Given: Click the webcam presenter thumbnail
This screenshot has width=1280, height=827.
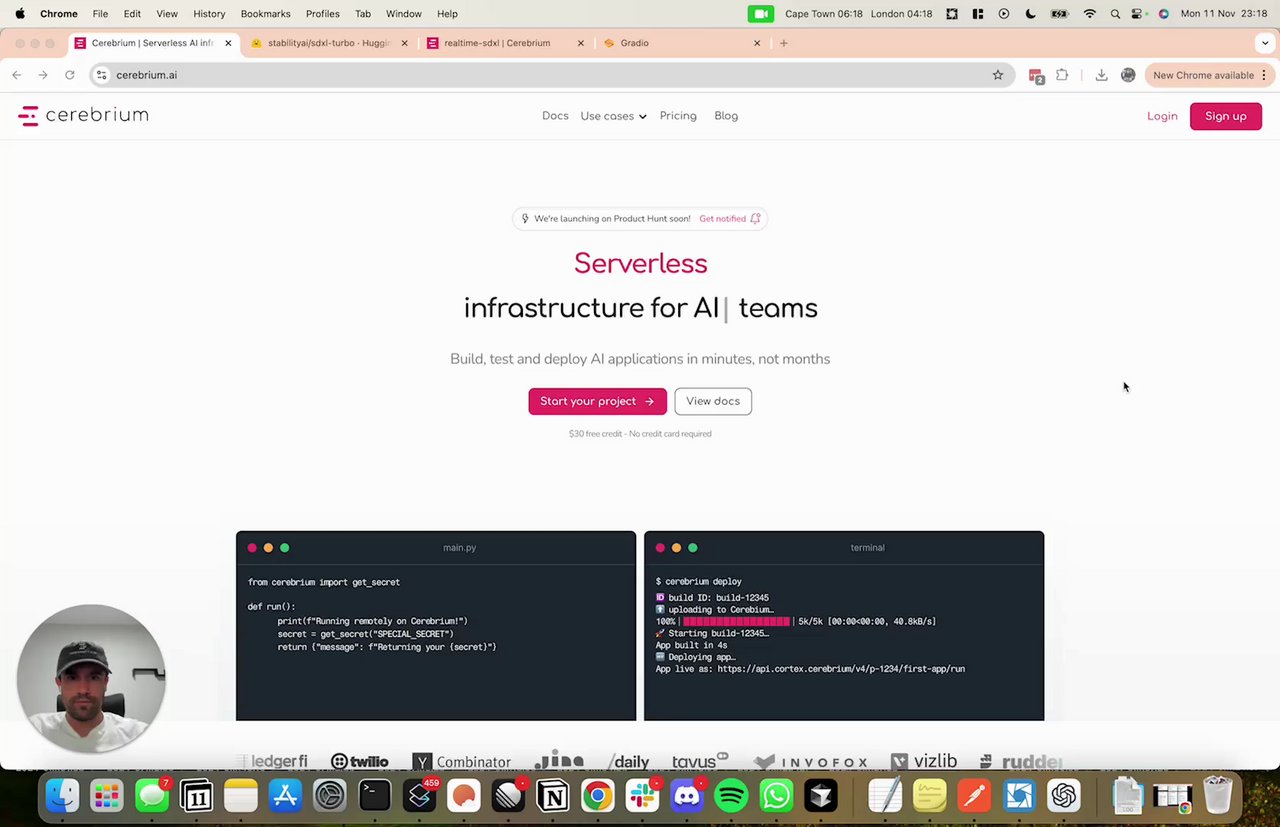Looking at the screenshot, I should coord(91,678).
